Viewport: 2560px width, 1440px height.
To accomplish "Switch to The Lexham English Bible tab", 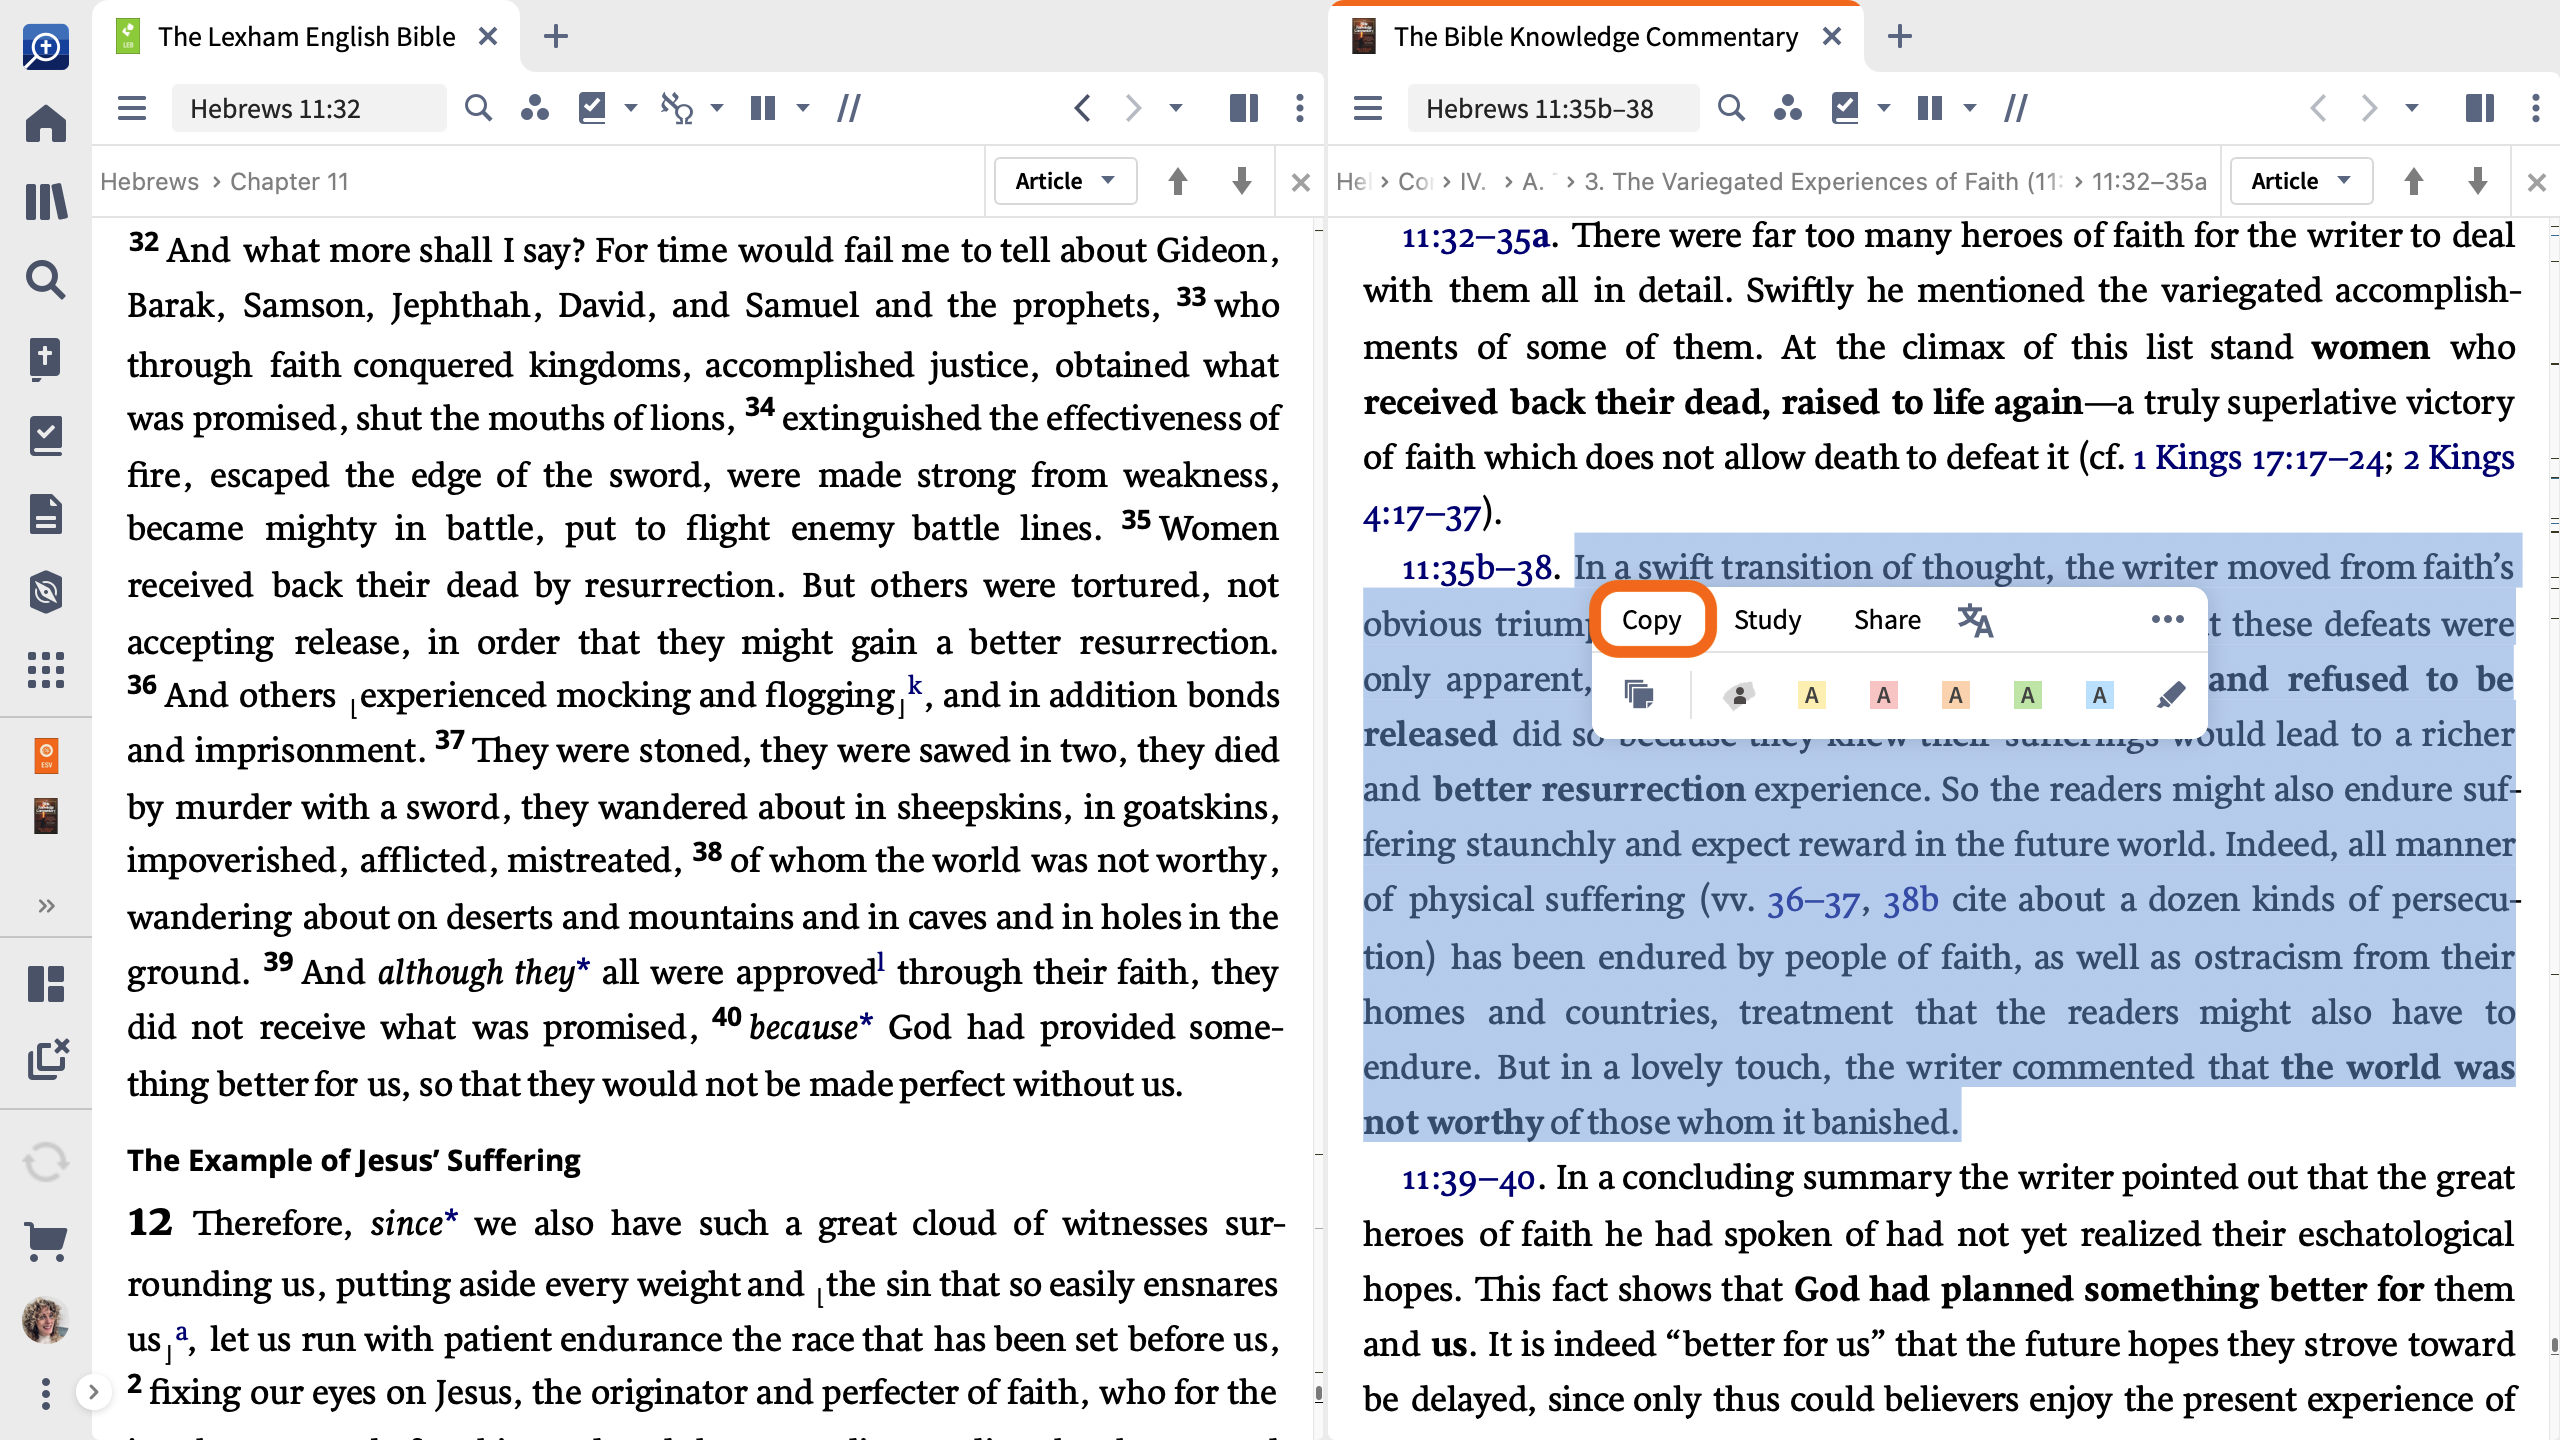I will tap(306, 37).
